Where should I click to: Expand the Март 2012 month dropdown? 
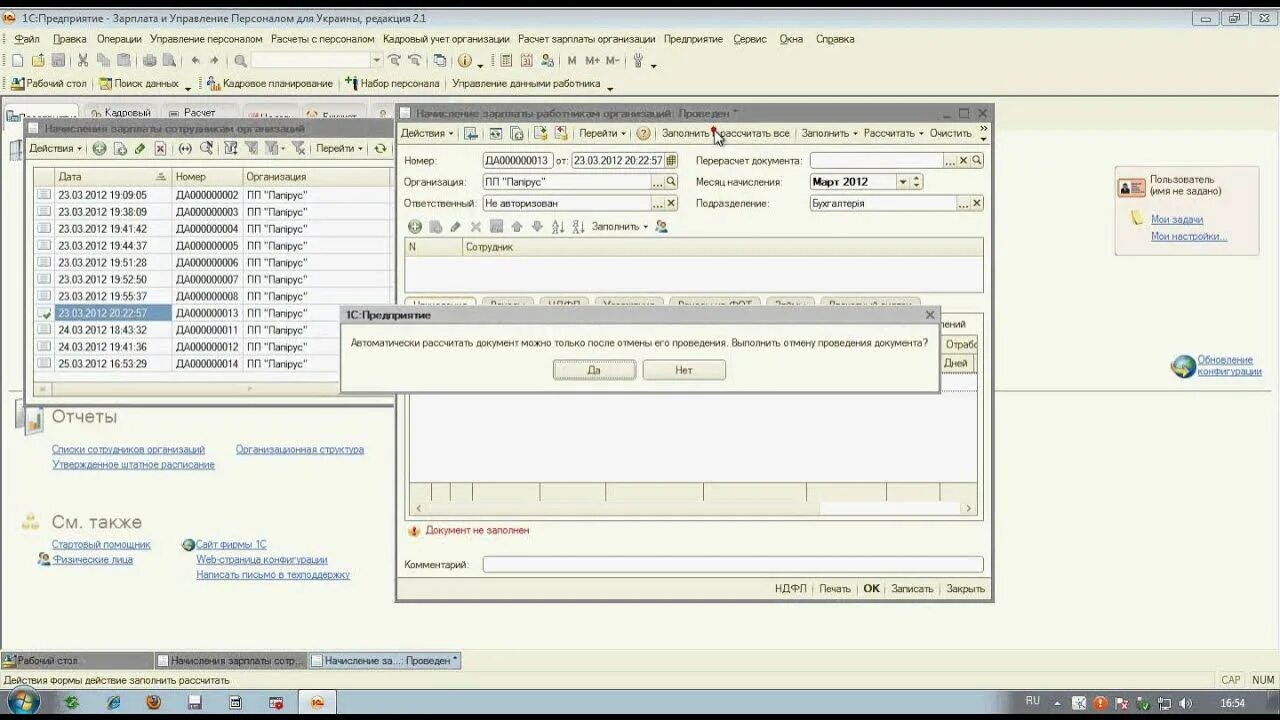[902, 182]
